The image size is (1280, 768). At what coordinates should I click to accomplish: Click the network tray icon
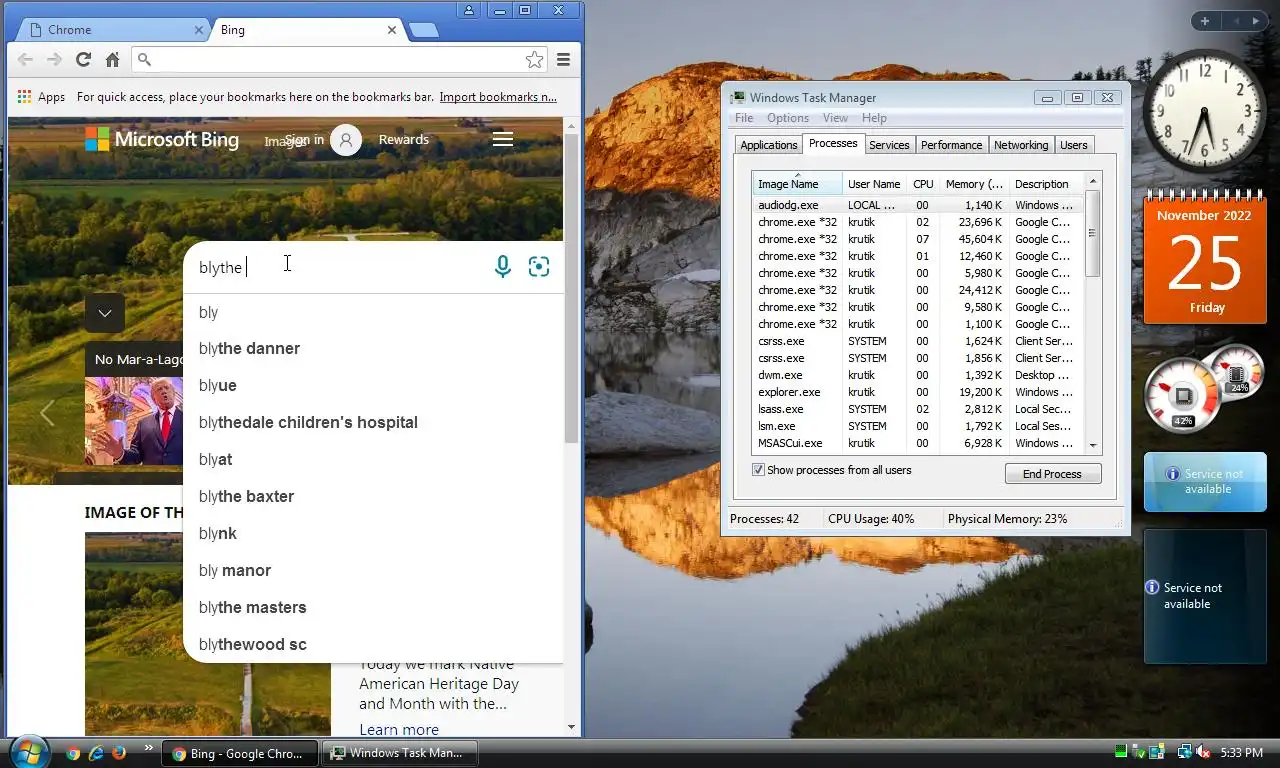pyautogui.click(x=1185, y=752)
